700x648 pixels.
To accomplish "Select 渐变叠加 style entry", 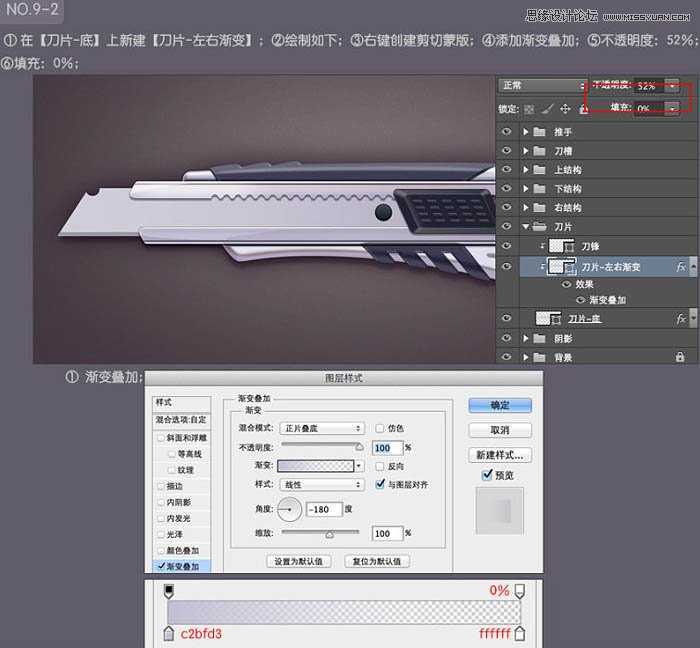I will [182, 566].
